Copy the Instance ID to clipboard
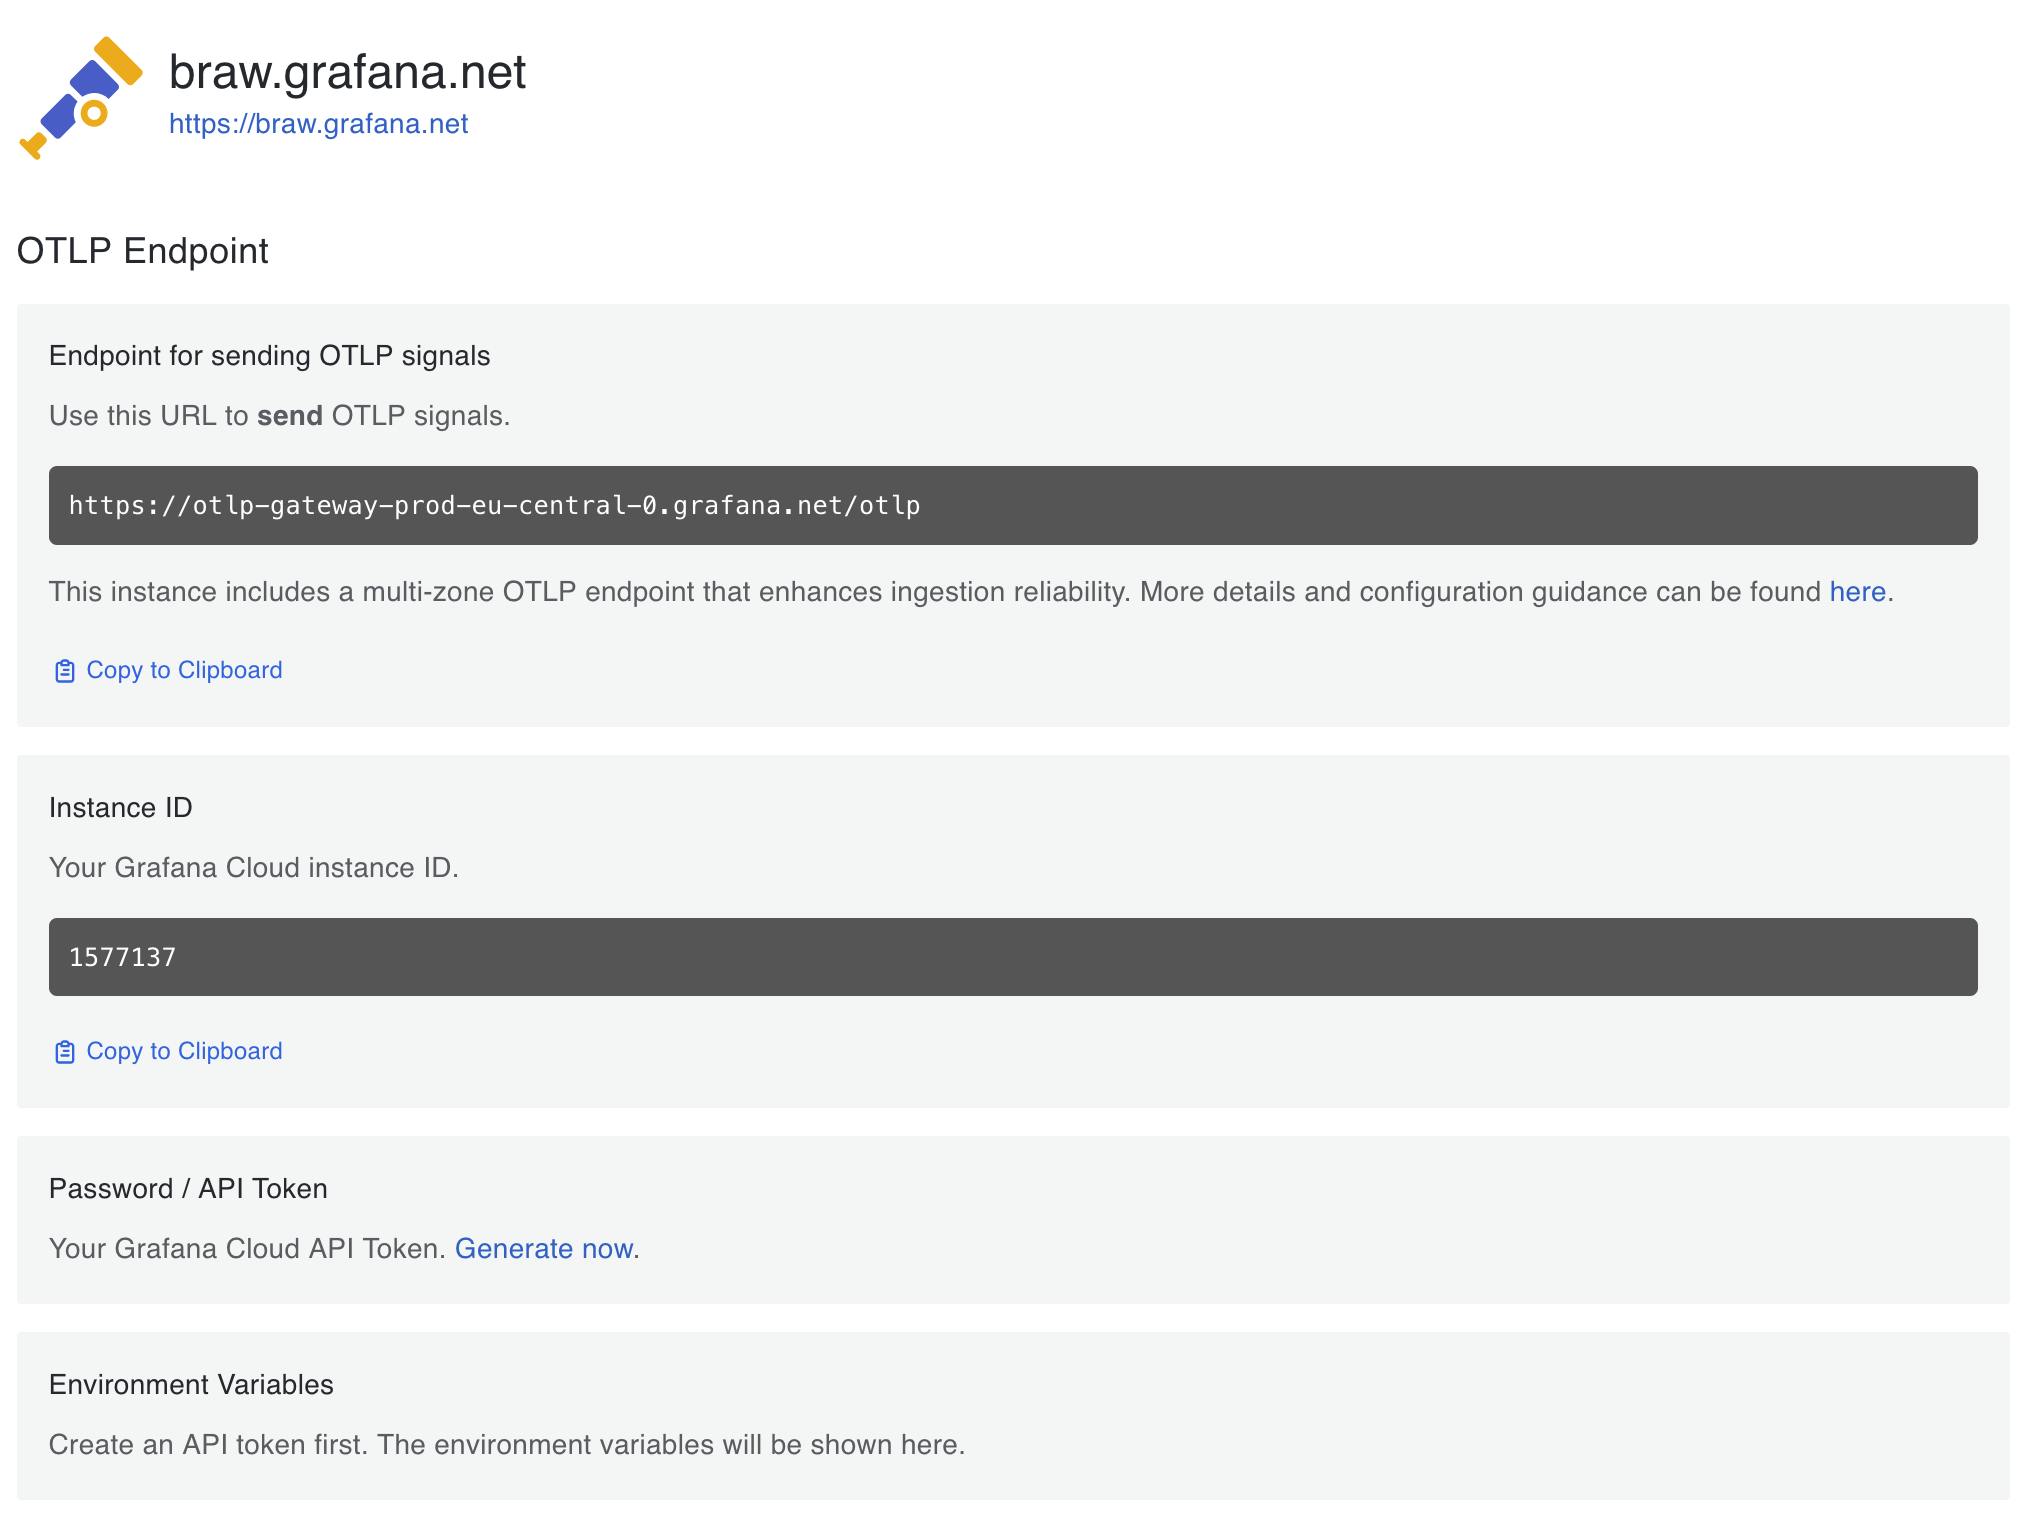Viewport: 2026px width, 1518px height. click(183, 1051)
